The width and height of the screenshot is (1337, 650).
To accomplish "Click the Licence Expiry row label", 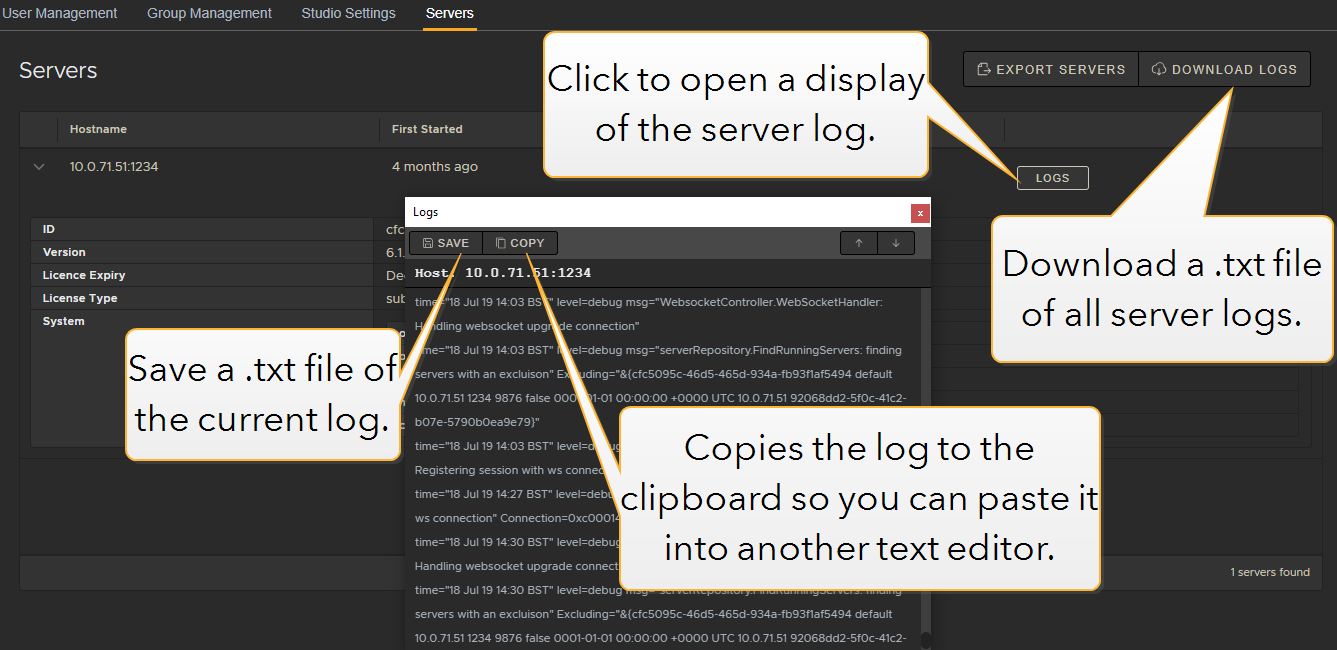I will click(x=84, y=275).
